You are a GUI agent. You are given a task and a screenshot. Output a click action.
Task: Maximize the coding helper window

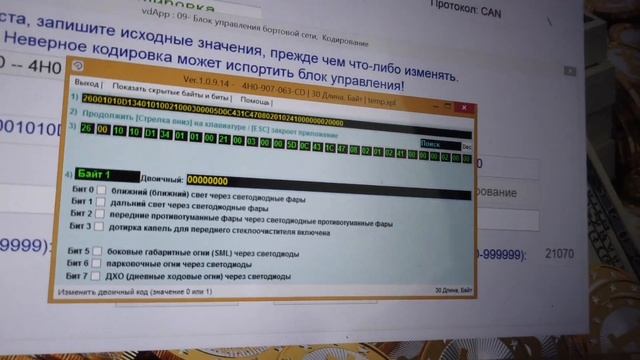click(x=448, y=107)
